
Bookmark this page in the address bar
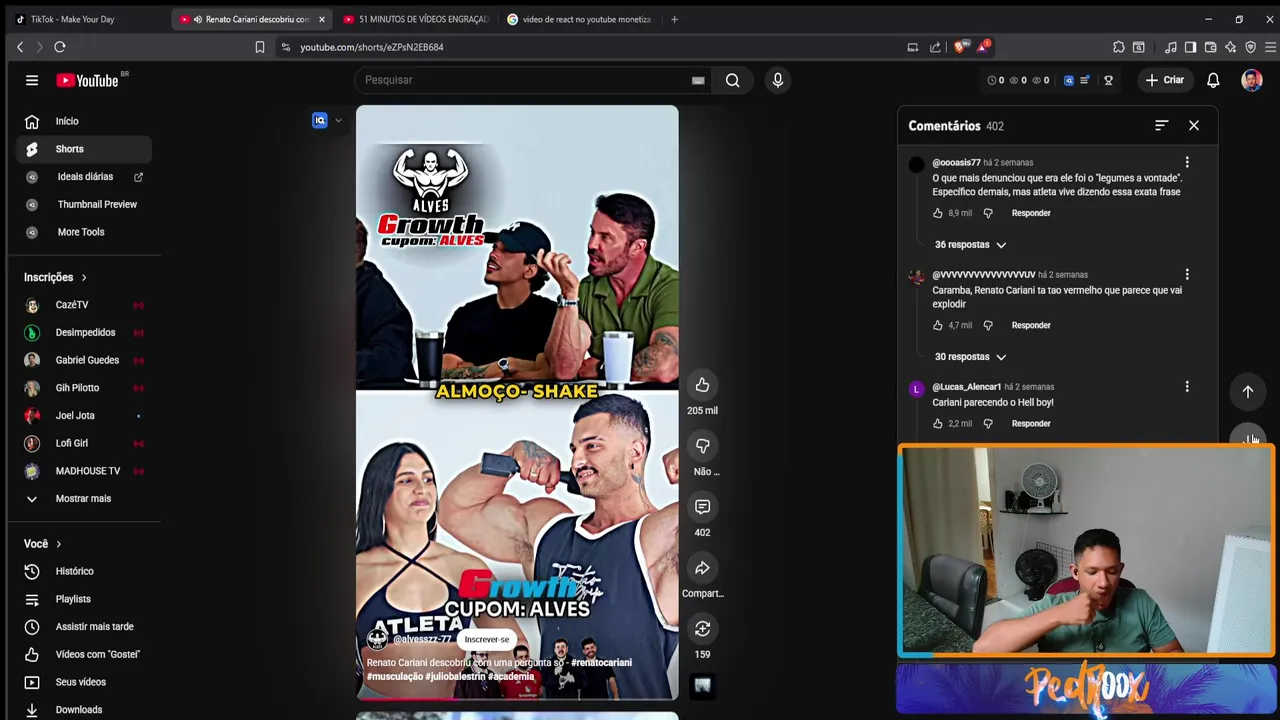[260, 47]
